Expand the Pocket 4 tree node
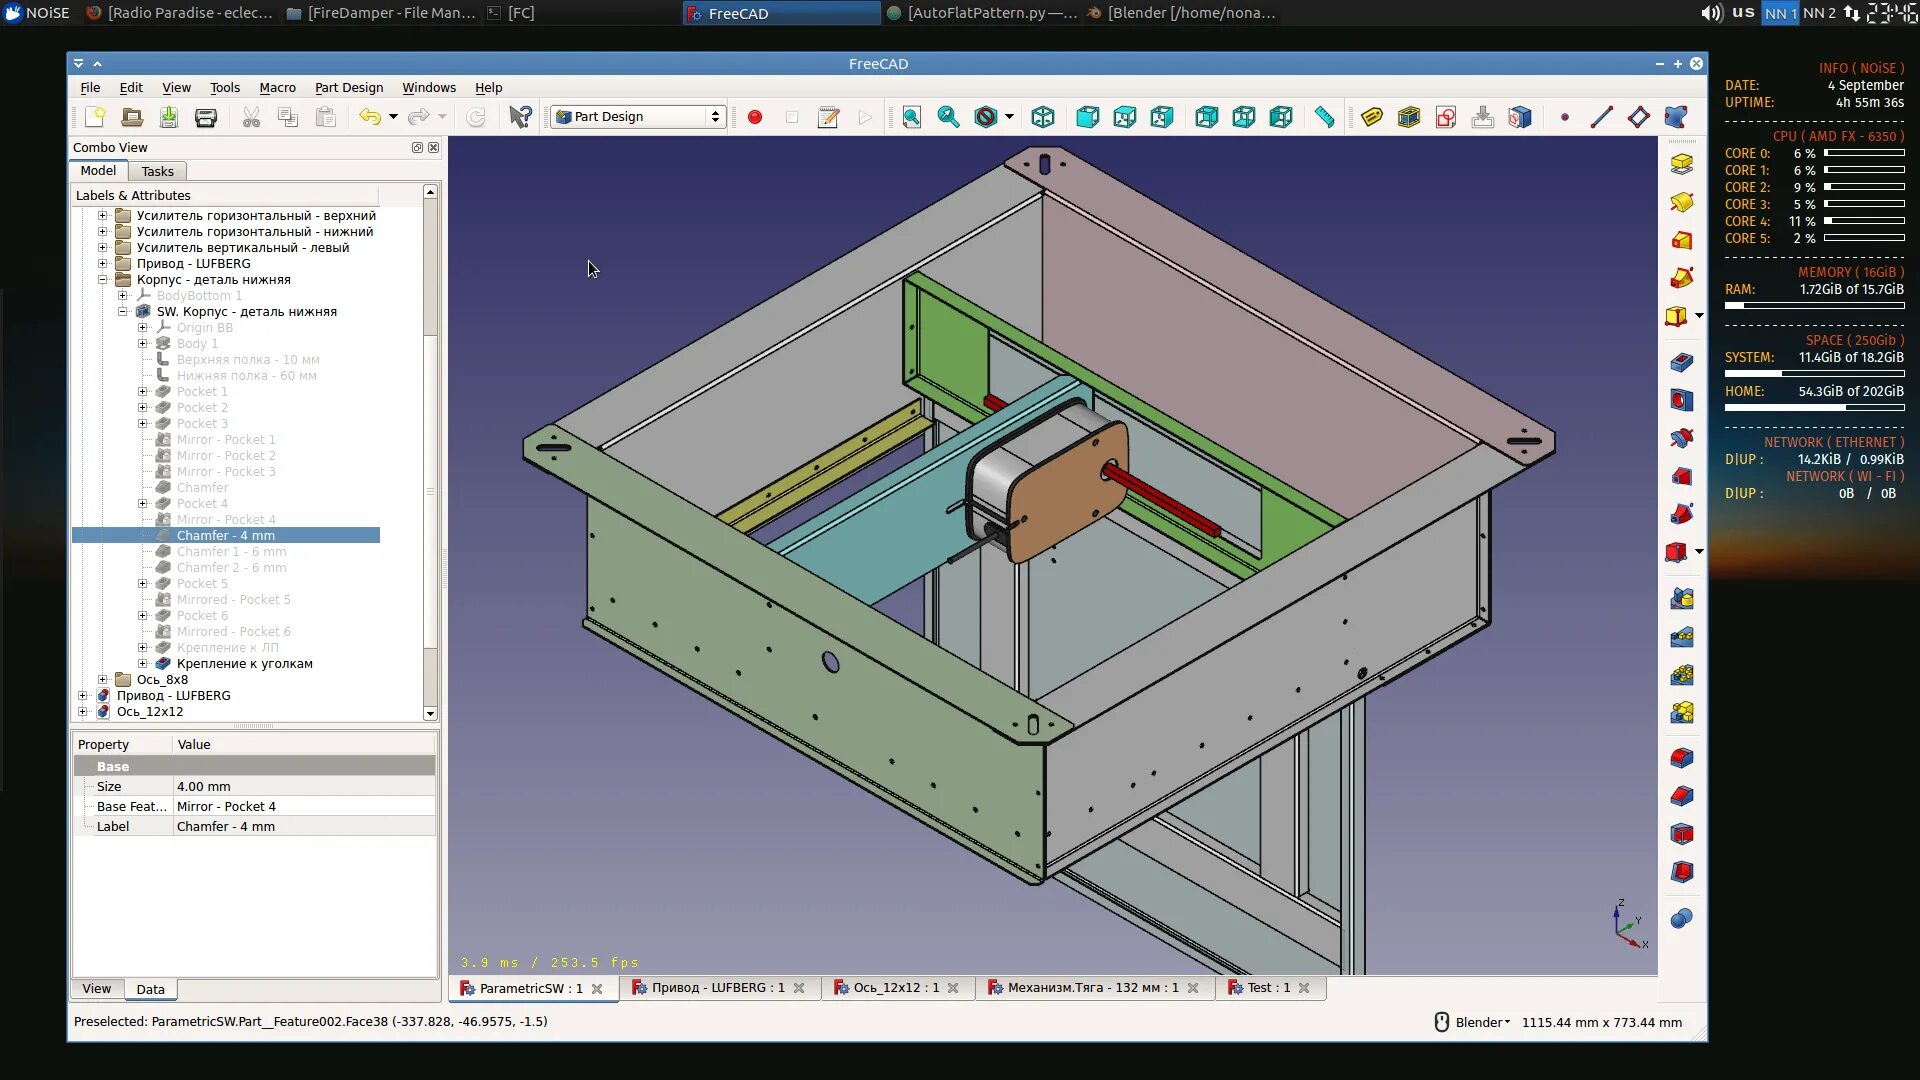 142,504
